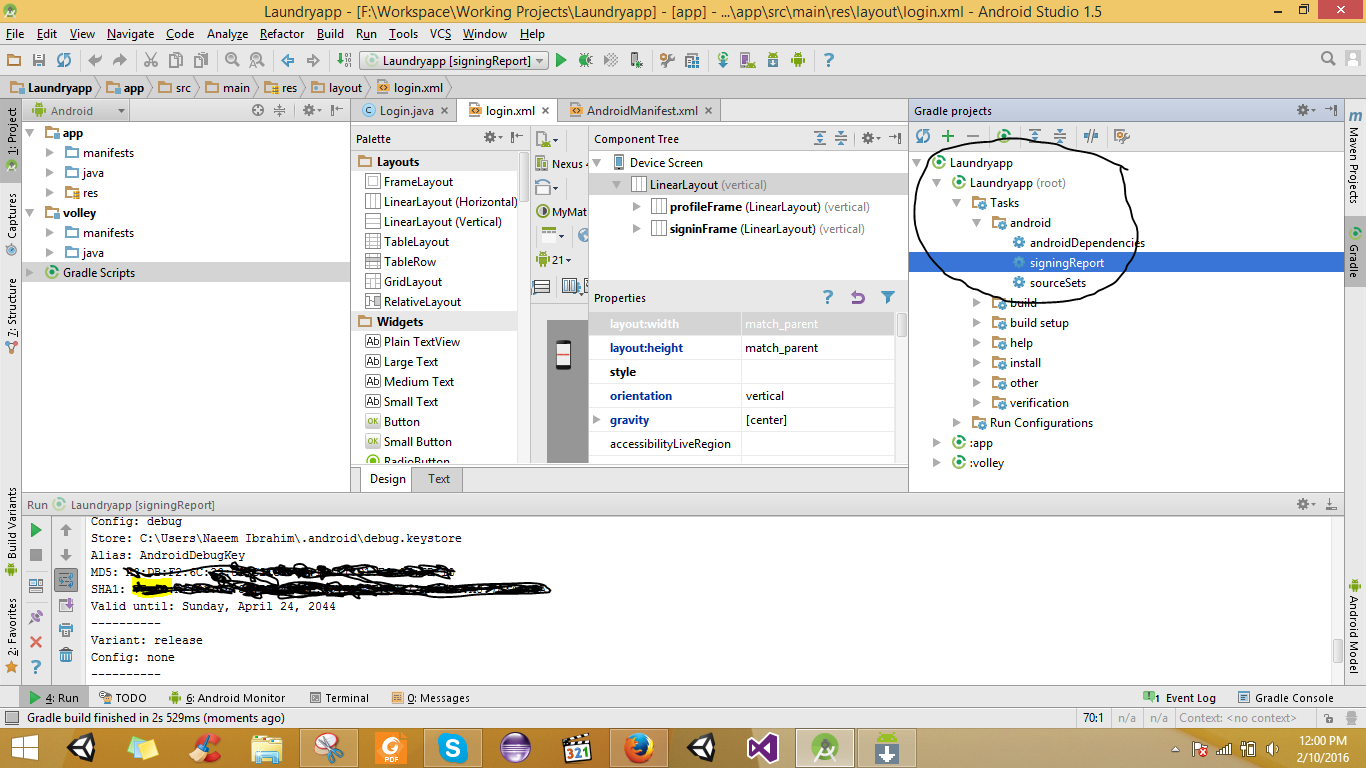The image size is (1366, 768).
Task: Toggle tool window bars via bottom-left corner square
Action: [x=11, y=718]
